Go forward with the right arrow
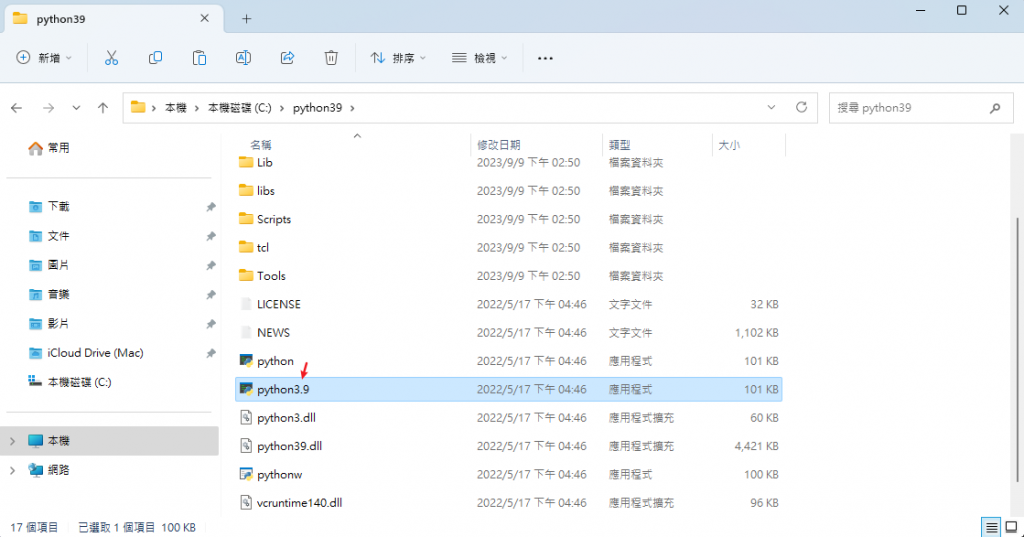This screenshot has height=537, width=1024. pyautogui.click(x=48, y=108)
